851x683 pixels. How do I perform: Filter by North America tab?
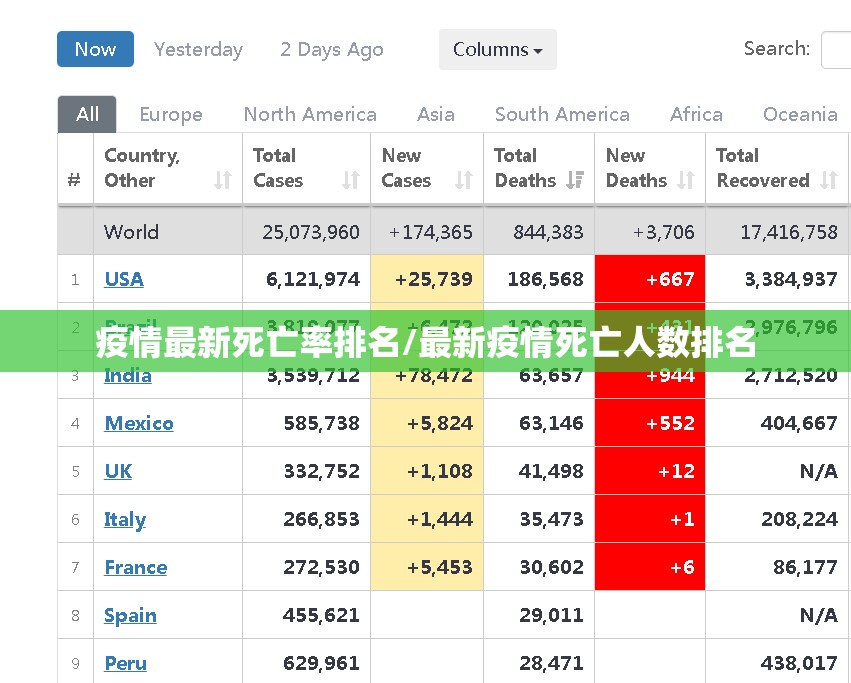[x=310, y=114]
